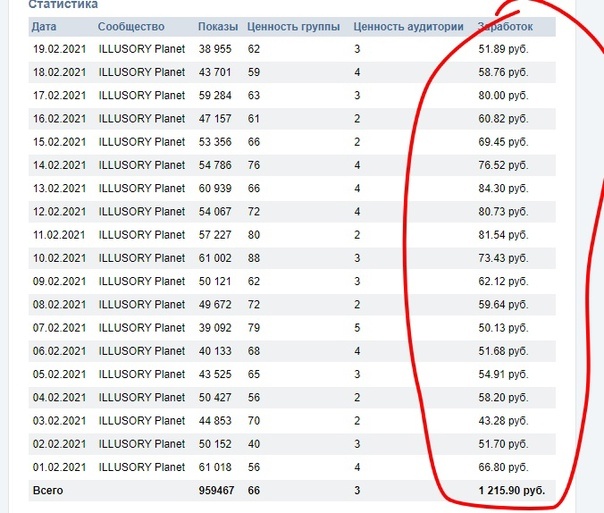This screenshot has width=604, height=513.
Task: Click earnings value 73.43 руб.
Action: click(503, 258)
